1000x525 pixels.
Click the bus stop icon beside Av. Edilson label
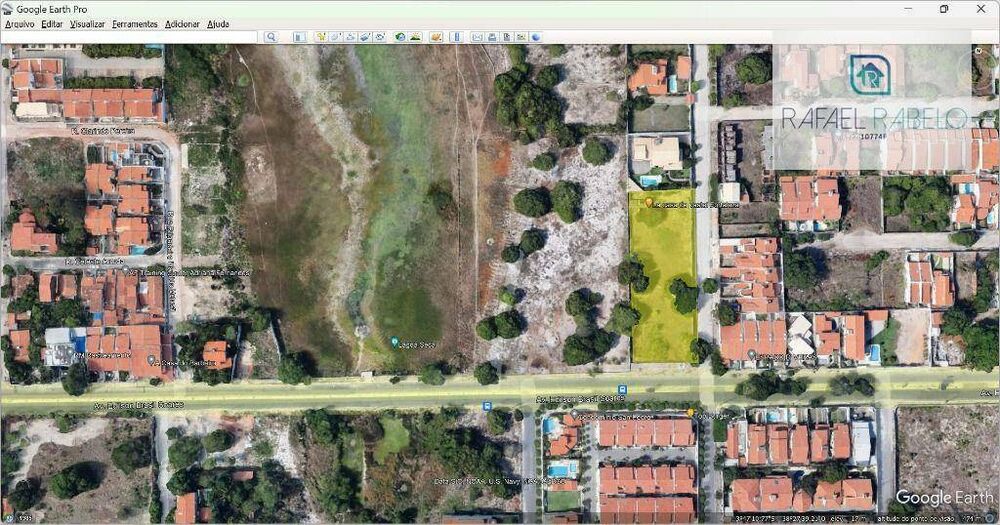point(622,389)
